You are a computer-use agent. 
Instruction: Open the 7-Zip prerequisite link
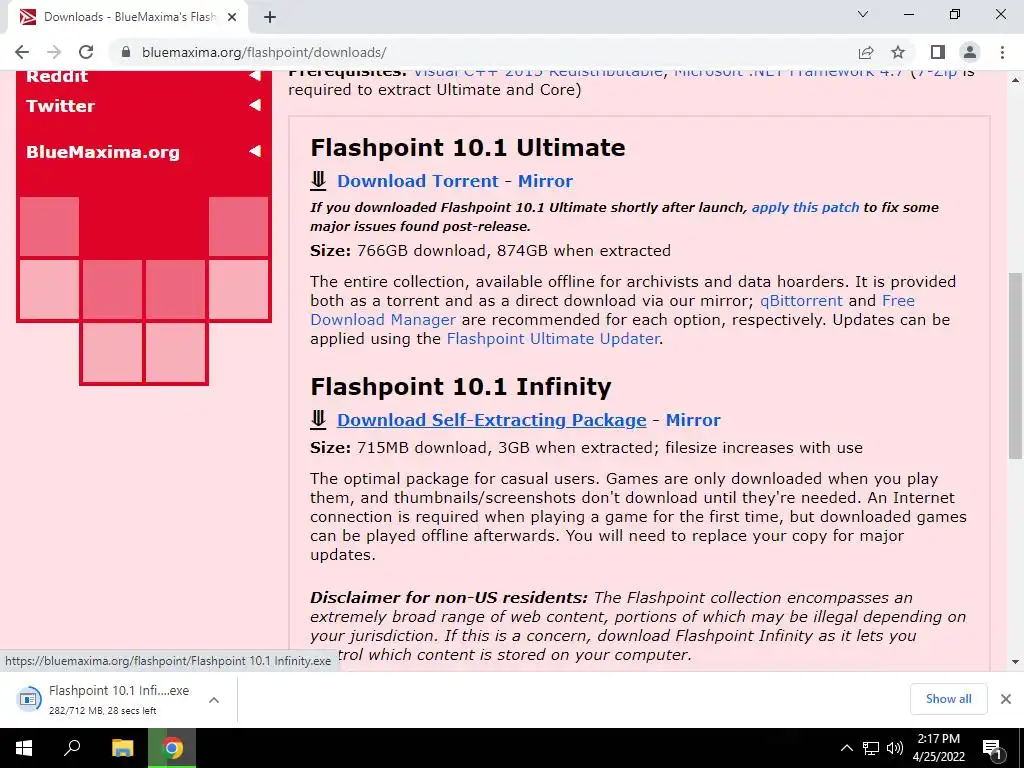click(937, 72)
